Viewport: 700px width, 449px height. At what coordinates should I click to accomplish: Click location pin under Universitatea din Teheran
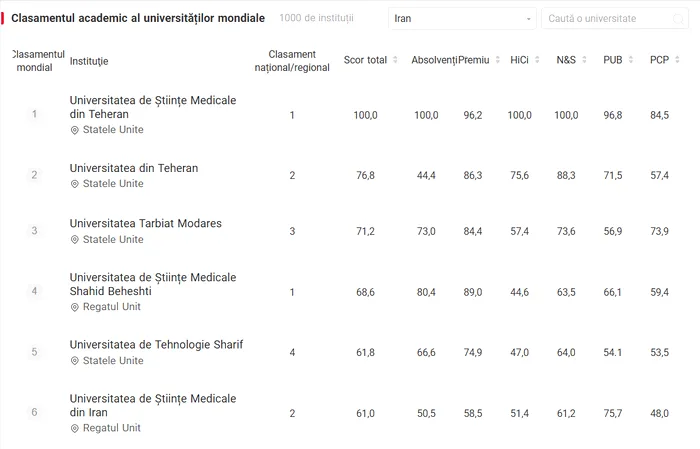[x=74, y=184]
